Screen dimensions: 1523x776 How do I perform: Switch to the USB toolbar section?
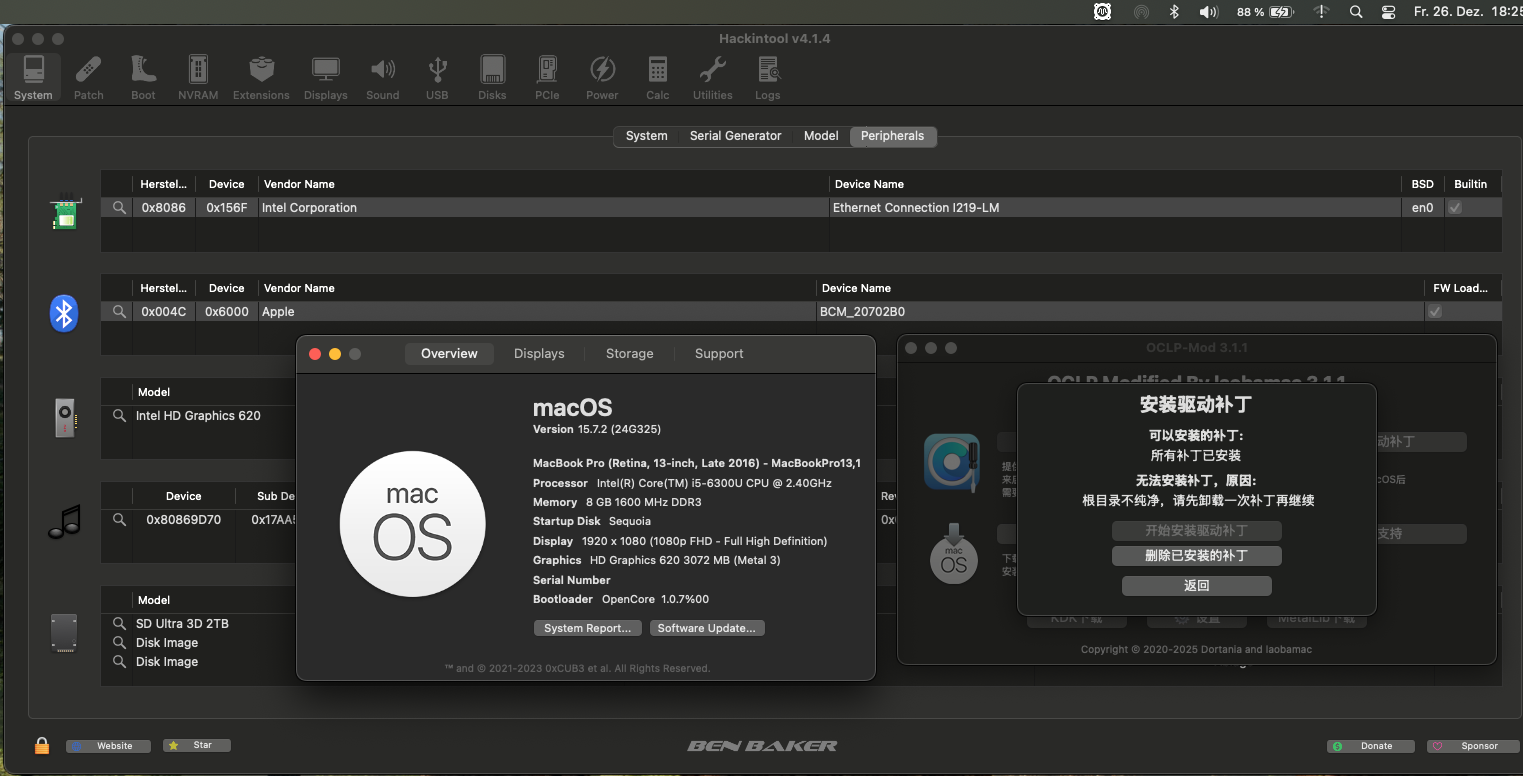point(437,77)
